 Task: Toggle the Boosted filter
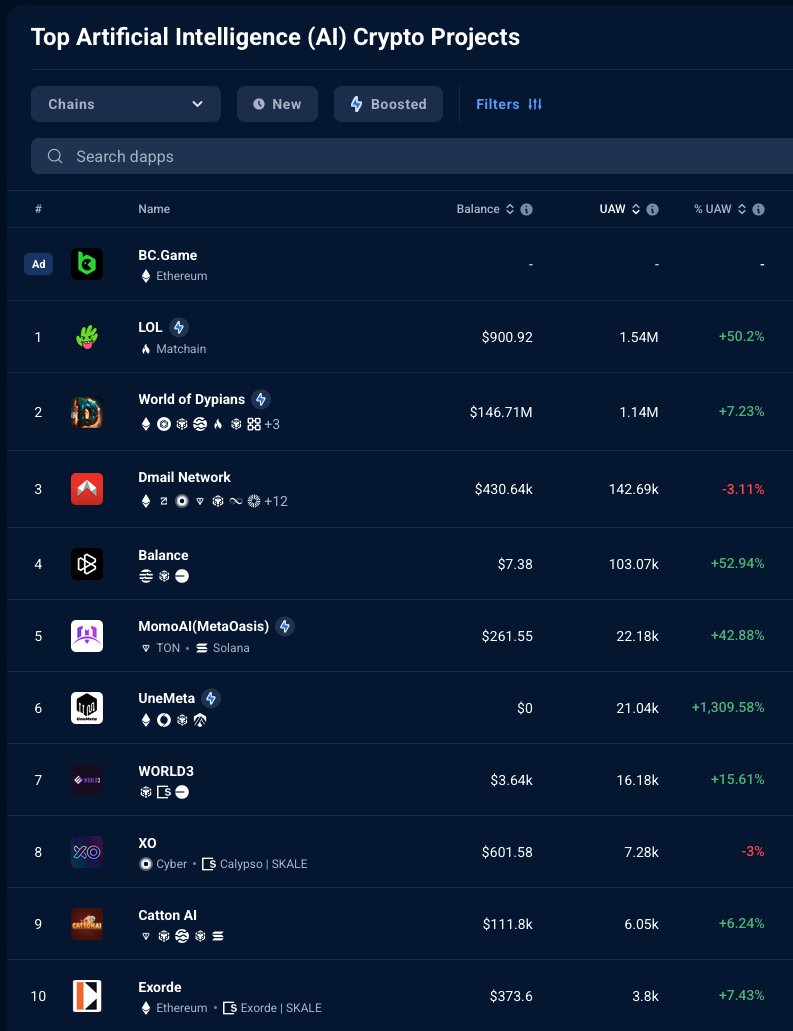pos(389,104)
